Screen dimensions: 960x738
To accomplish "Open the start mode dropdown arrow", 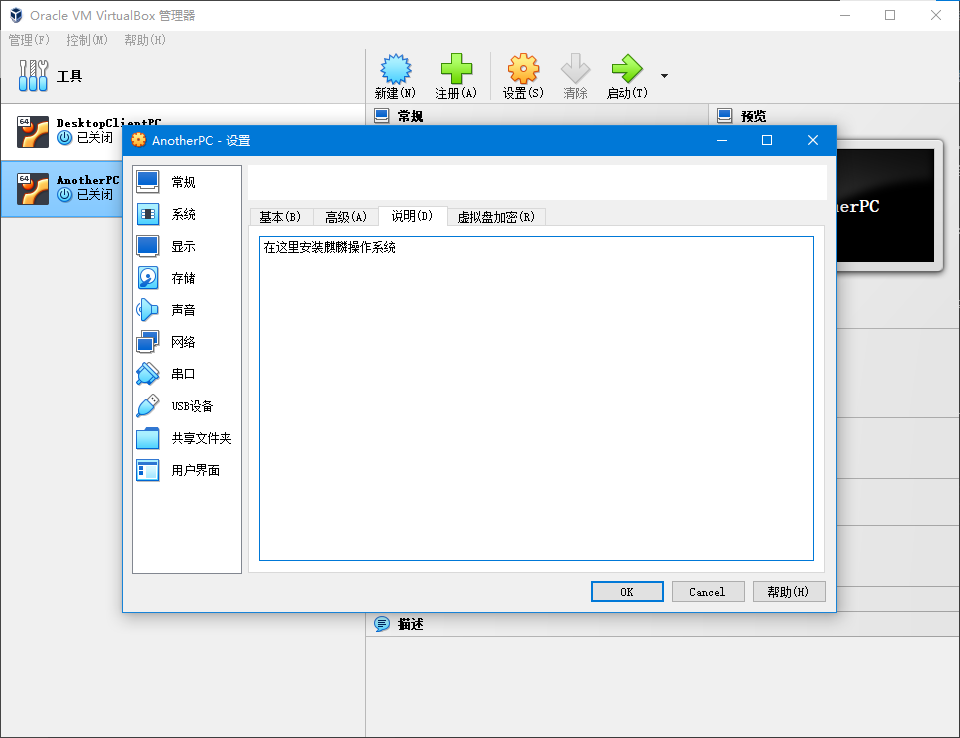I will pos(664,76).
